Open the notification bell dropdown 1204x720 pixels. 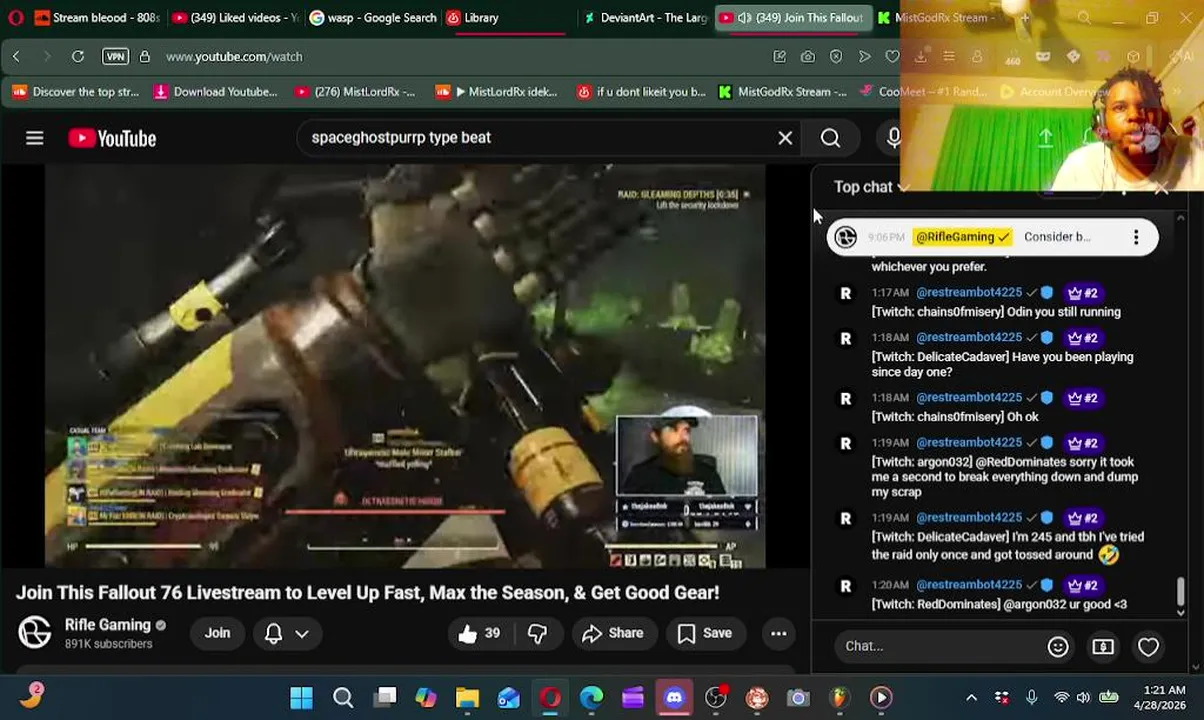[285, 633]
